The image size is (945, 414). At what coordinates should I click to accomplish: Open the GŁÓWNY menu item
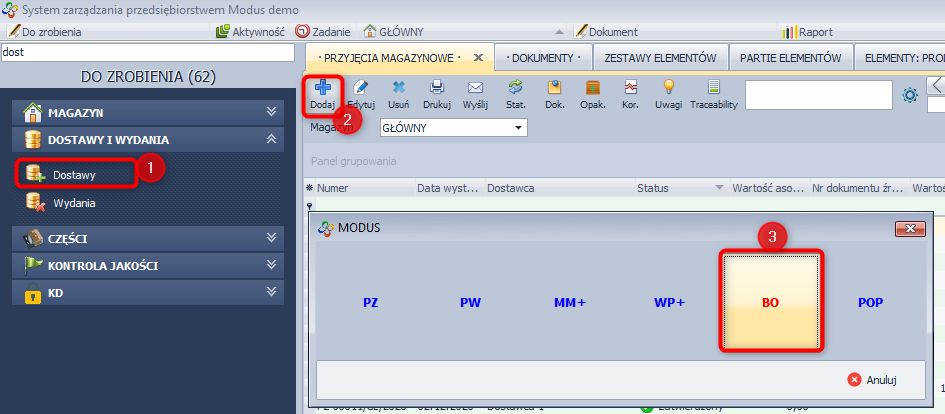point(394,32)
